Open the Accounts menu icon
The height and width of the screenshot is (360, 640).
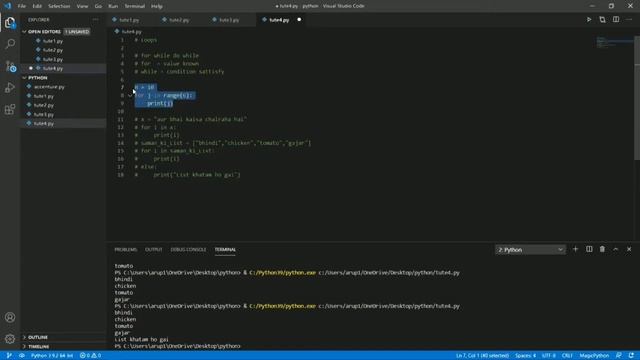(x=10, y=317)
